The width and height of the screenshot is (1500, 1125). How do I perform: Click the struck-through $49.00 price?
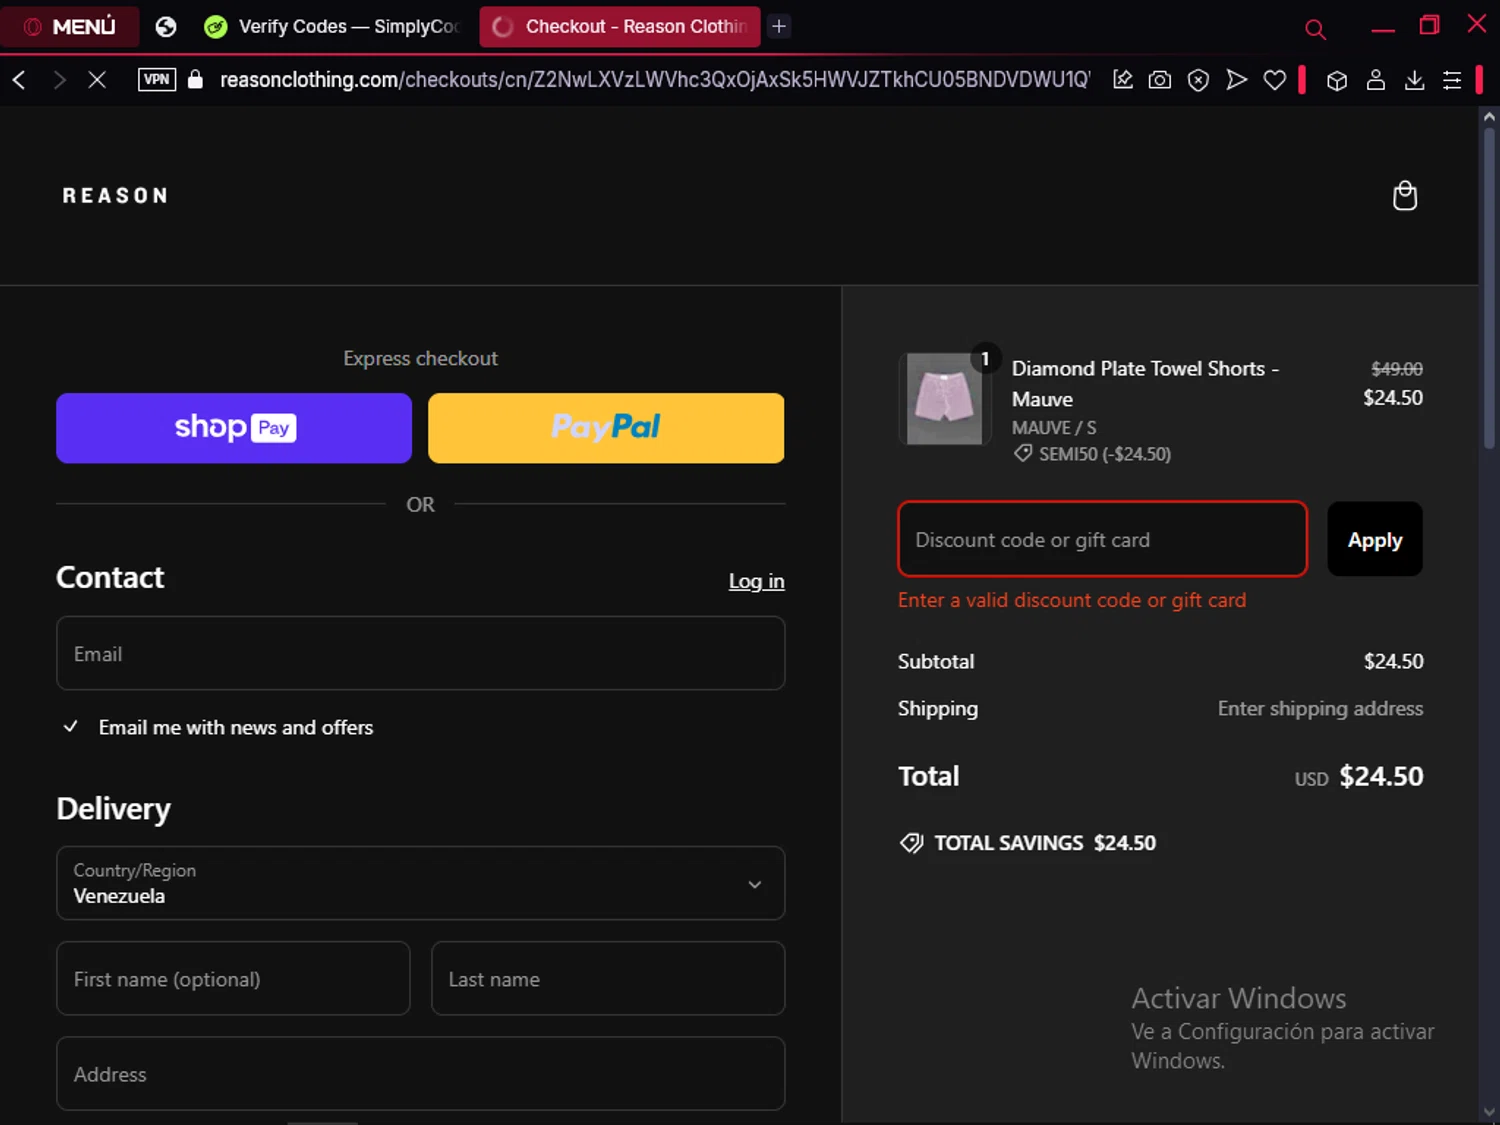coord(1397,368)
